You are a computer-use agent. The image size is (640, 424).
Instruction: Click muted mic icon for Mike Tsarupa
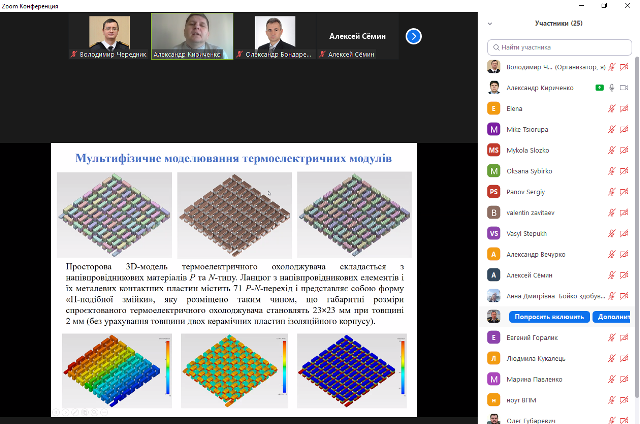[x=611, y=129]
